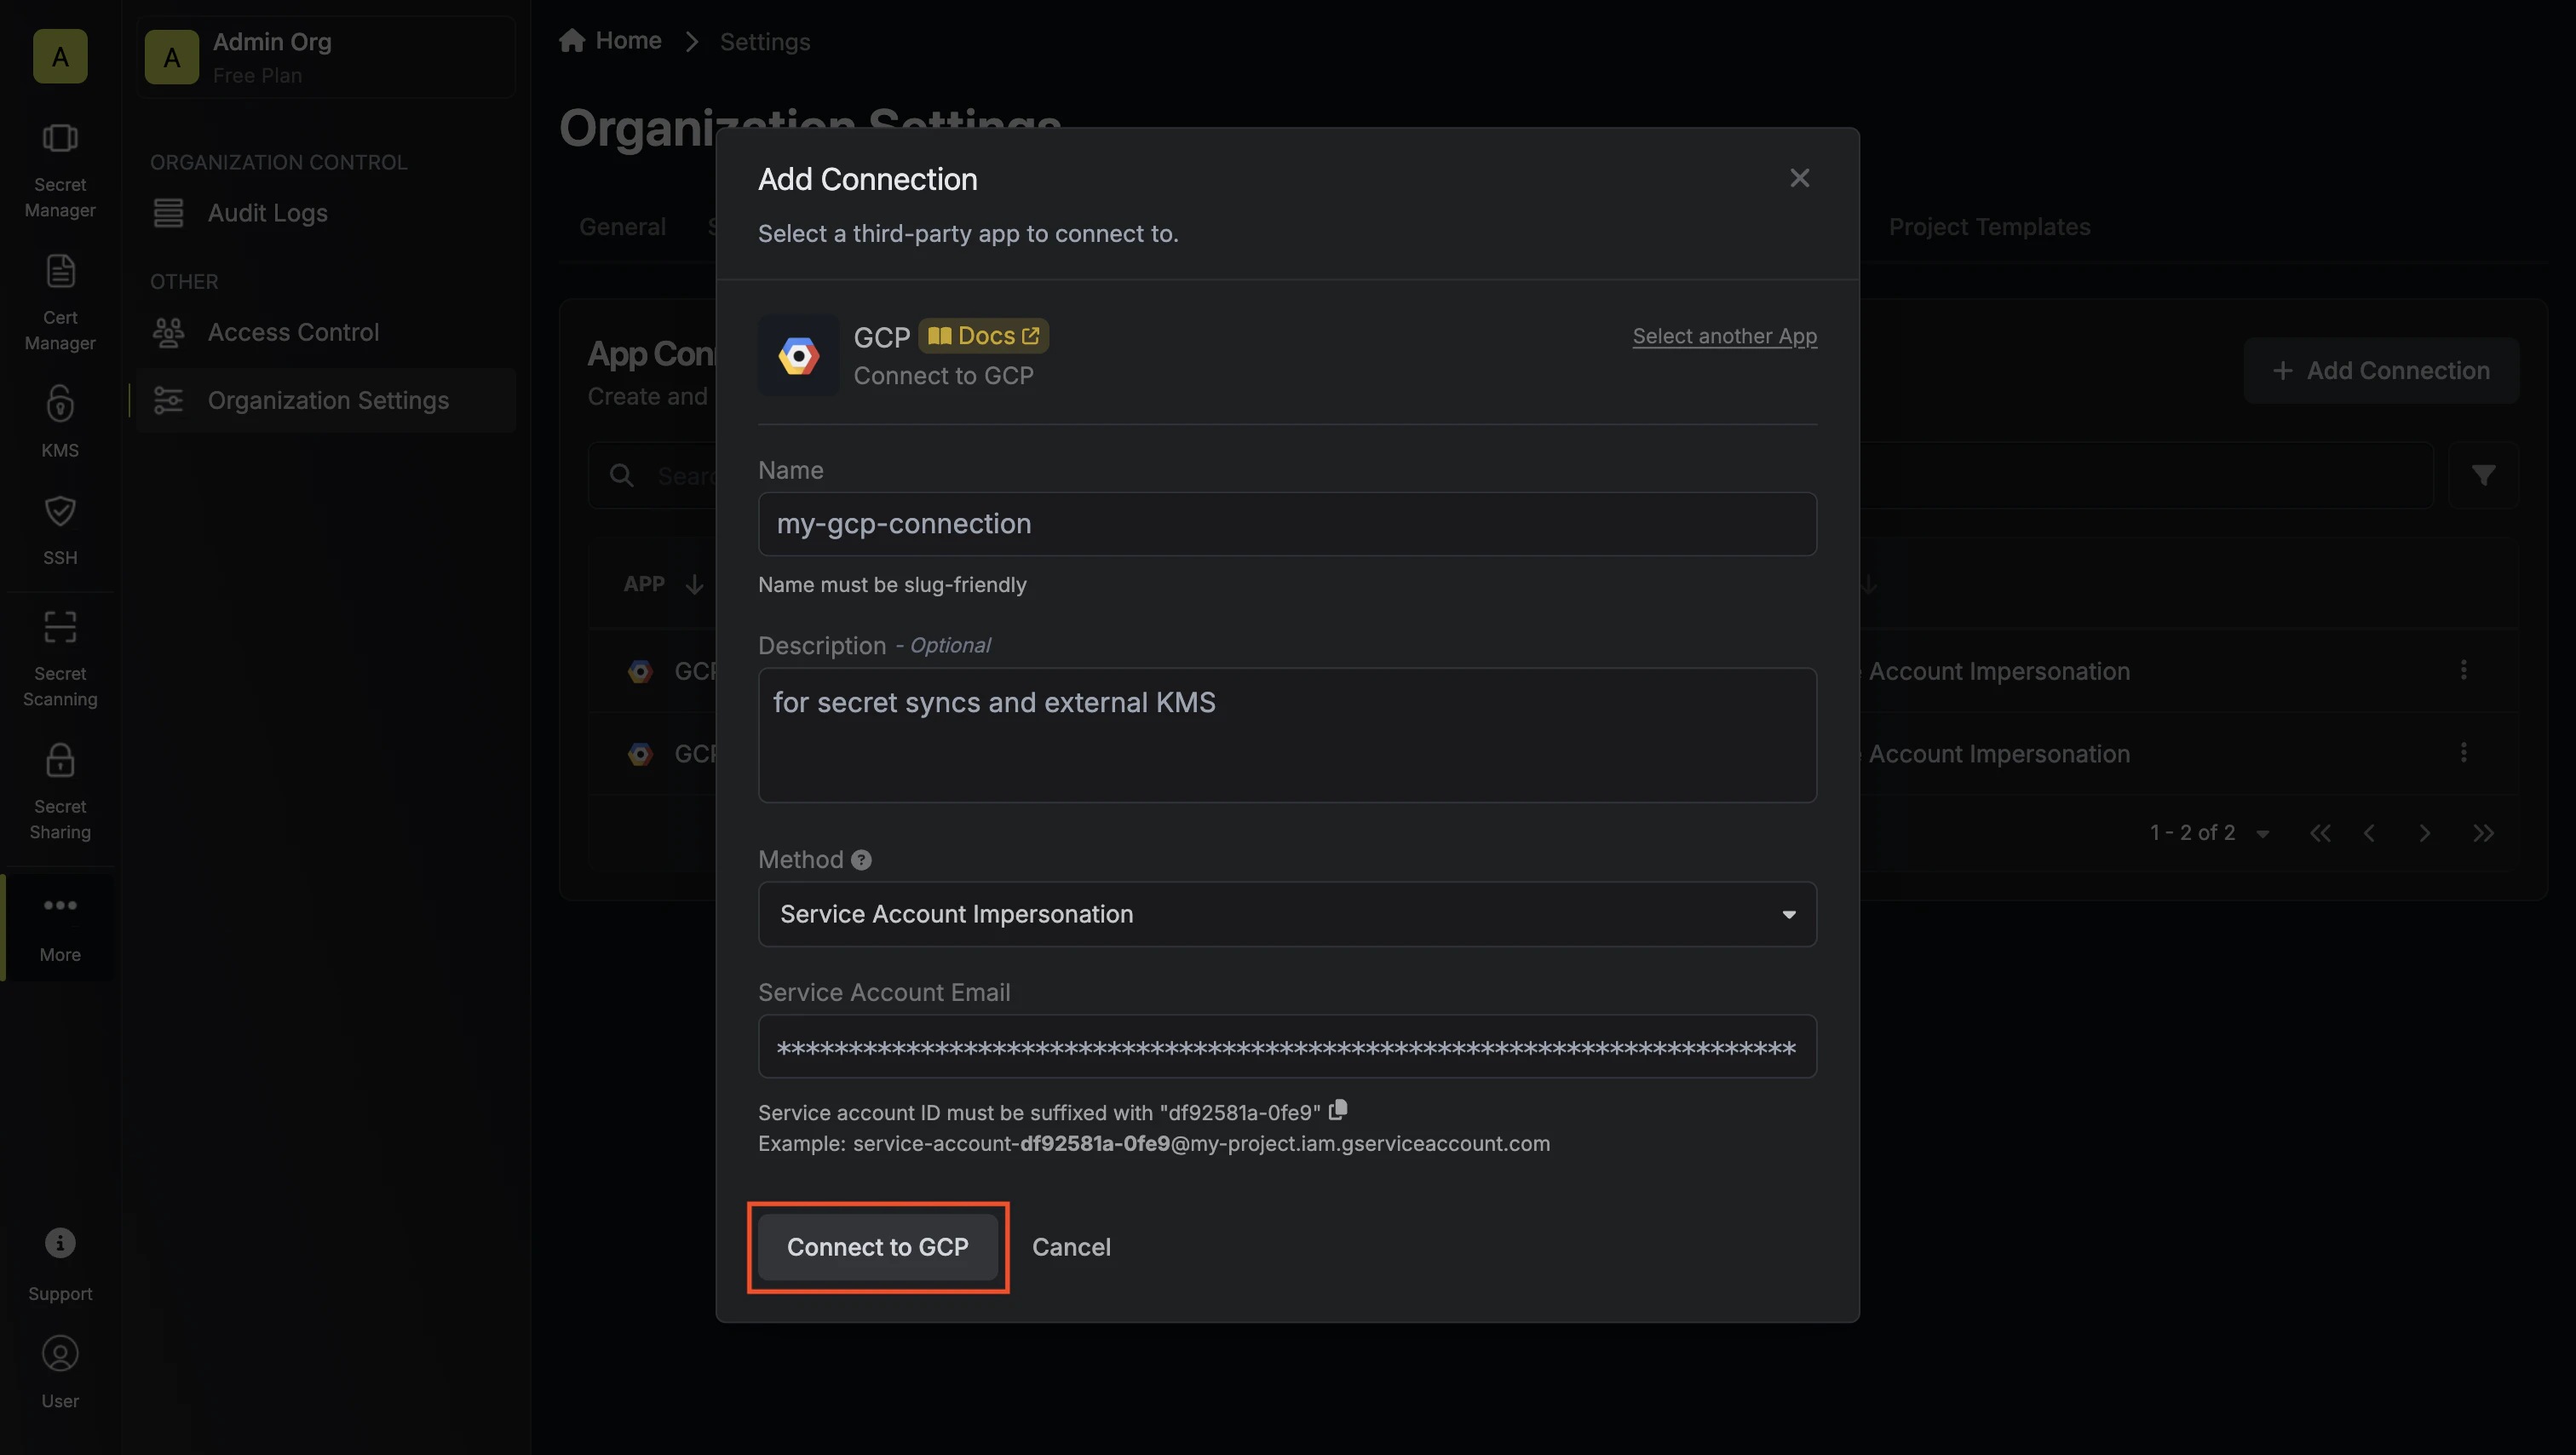The width and height of the screenshot is (2576, 1455).
Task: Click the Settings breadcrumb text
Action: pos(765,41)
